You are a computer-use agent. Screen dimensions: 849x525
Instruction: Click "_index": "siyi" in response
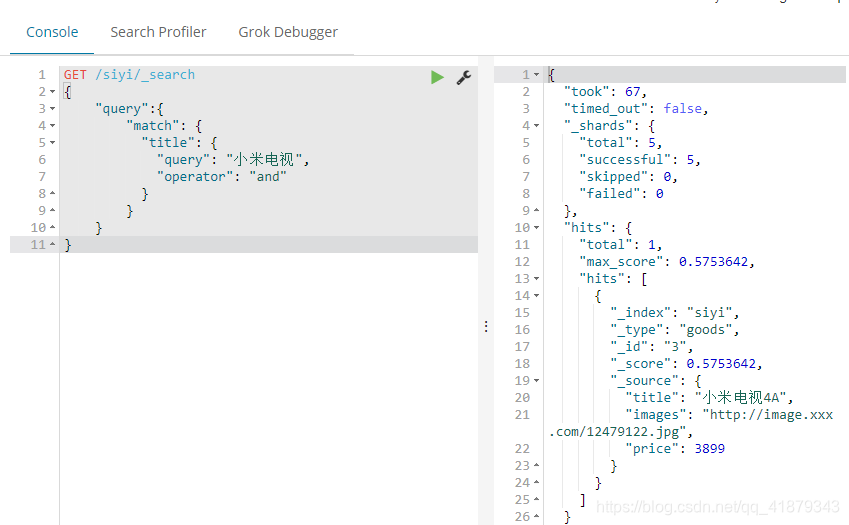click(x=675, y=313)
